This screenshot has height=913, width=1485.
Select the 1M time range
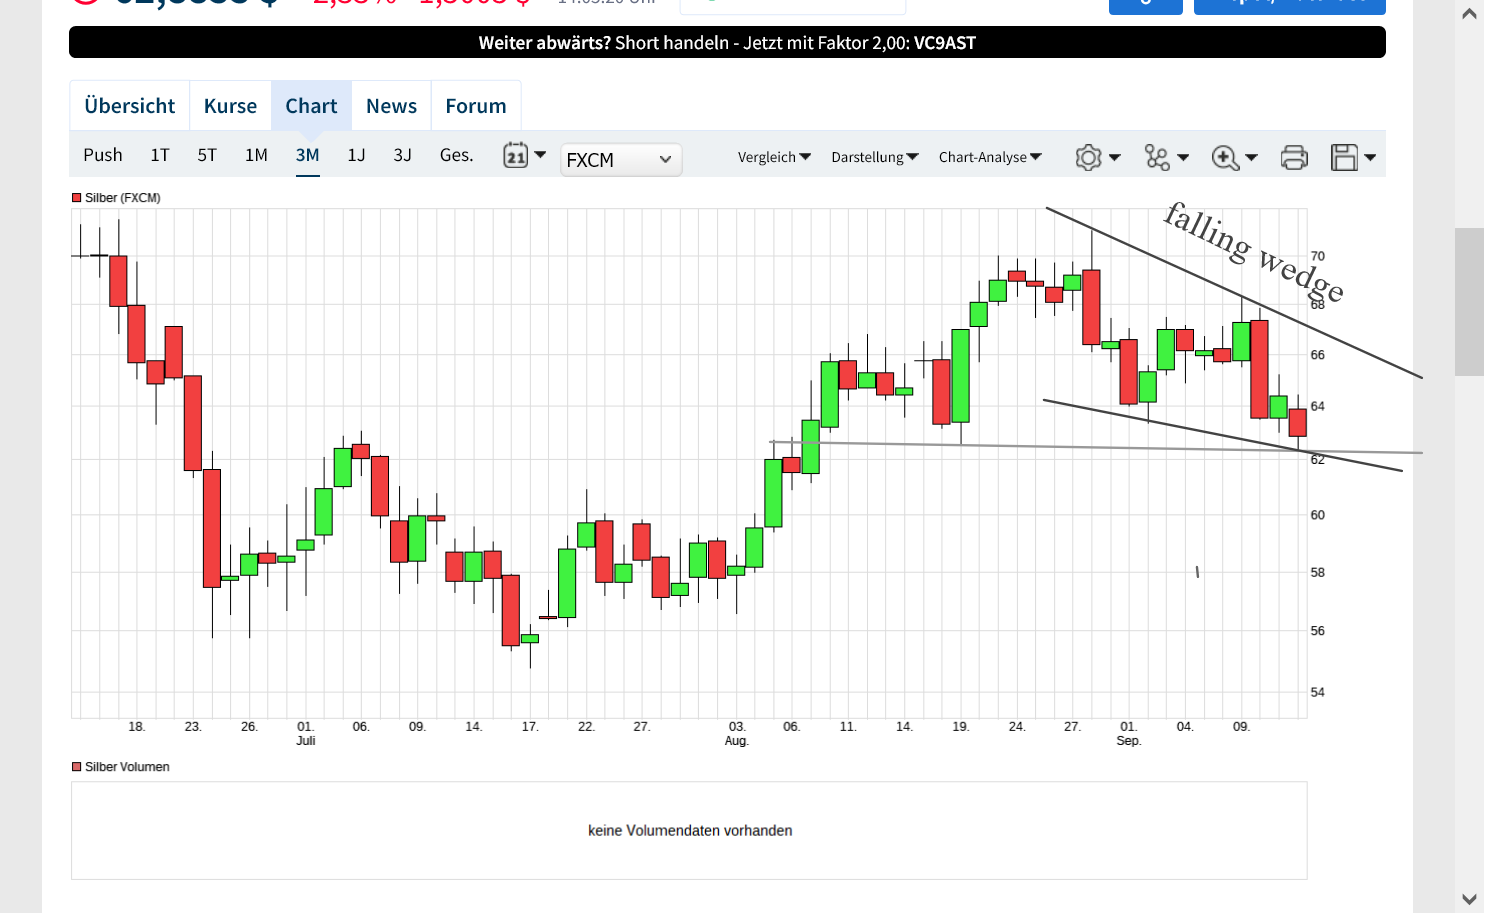point(256,155)
